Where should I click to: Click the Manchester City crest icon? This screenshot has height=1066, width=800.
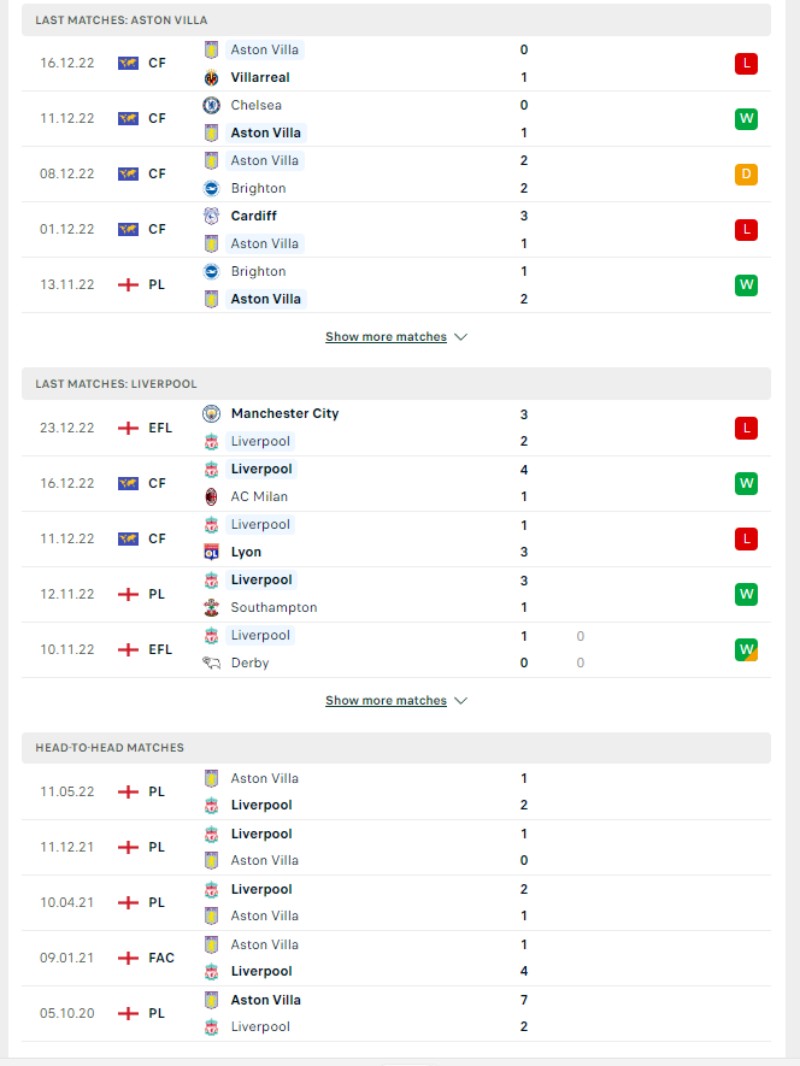tap(211, 413)
